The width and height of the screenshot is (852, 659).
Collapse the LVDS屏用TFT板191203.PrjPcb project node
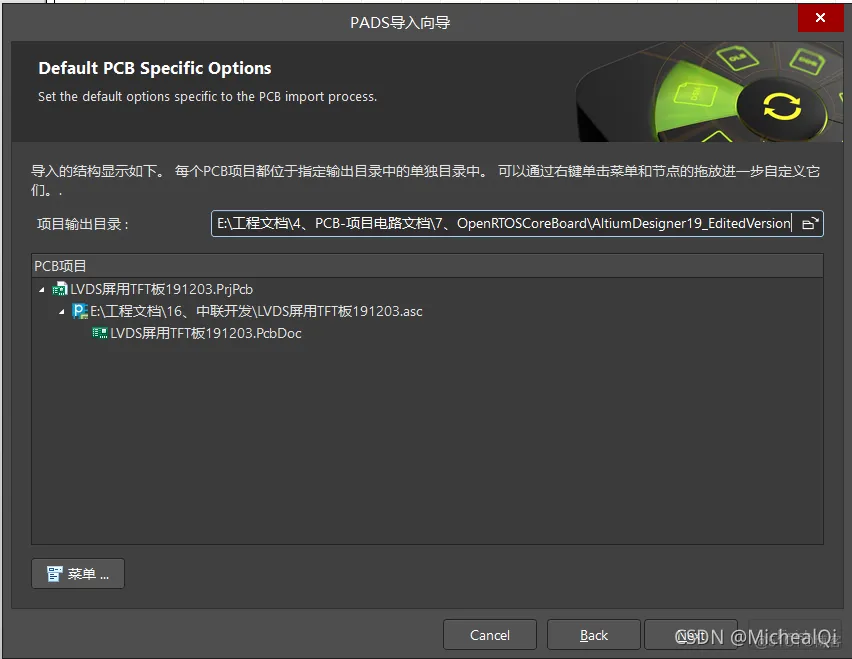point(42,290)
